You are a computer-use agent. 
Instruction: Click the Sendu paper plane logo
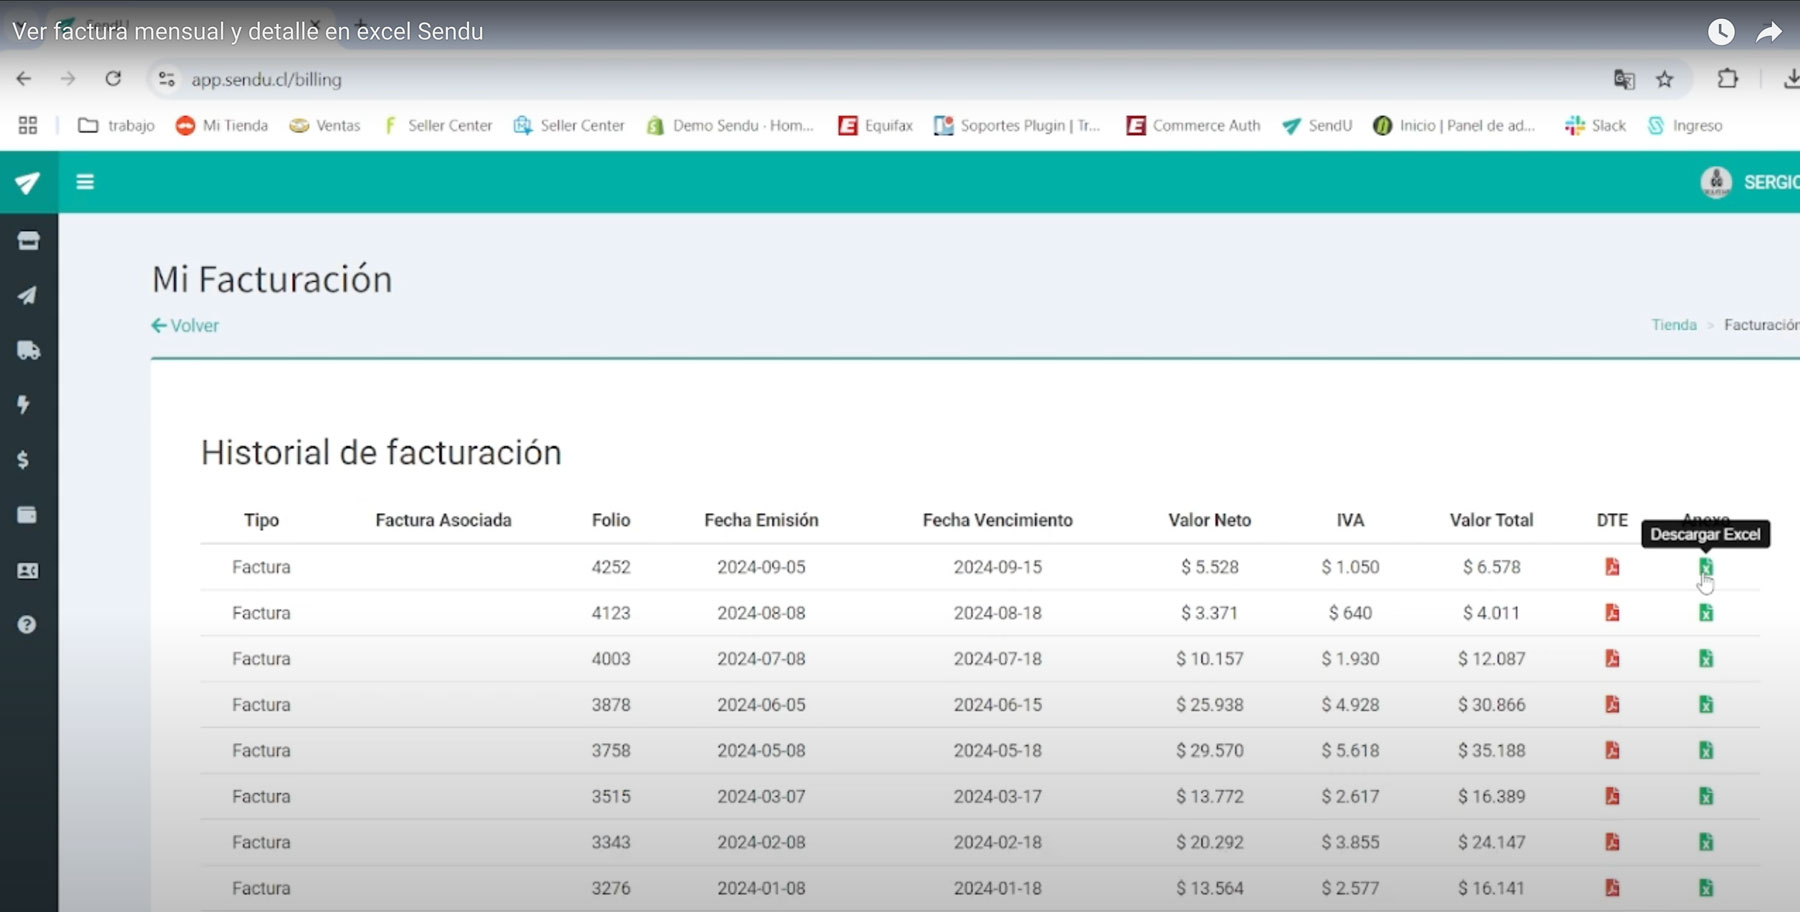27,183
